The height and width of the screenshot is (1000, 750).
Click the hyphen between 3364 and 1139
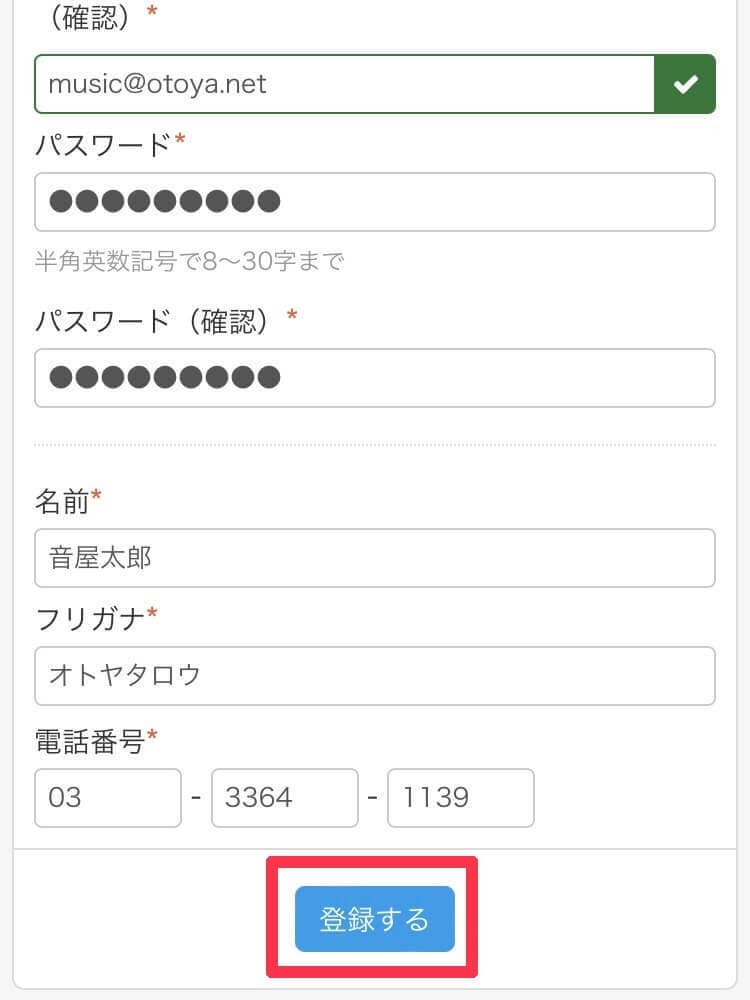tap(372, 798)
